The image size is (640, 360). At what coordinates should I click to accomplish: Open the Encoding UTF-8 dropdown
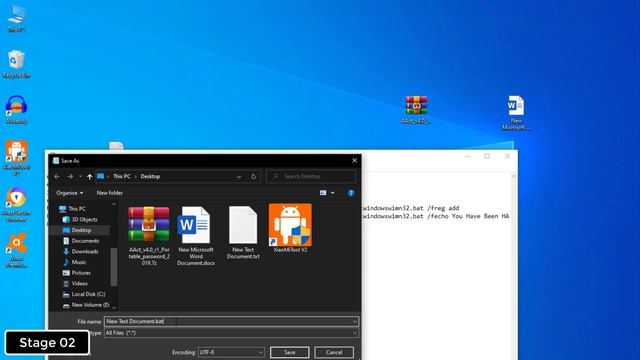tap(231, 352)
